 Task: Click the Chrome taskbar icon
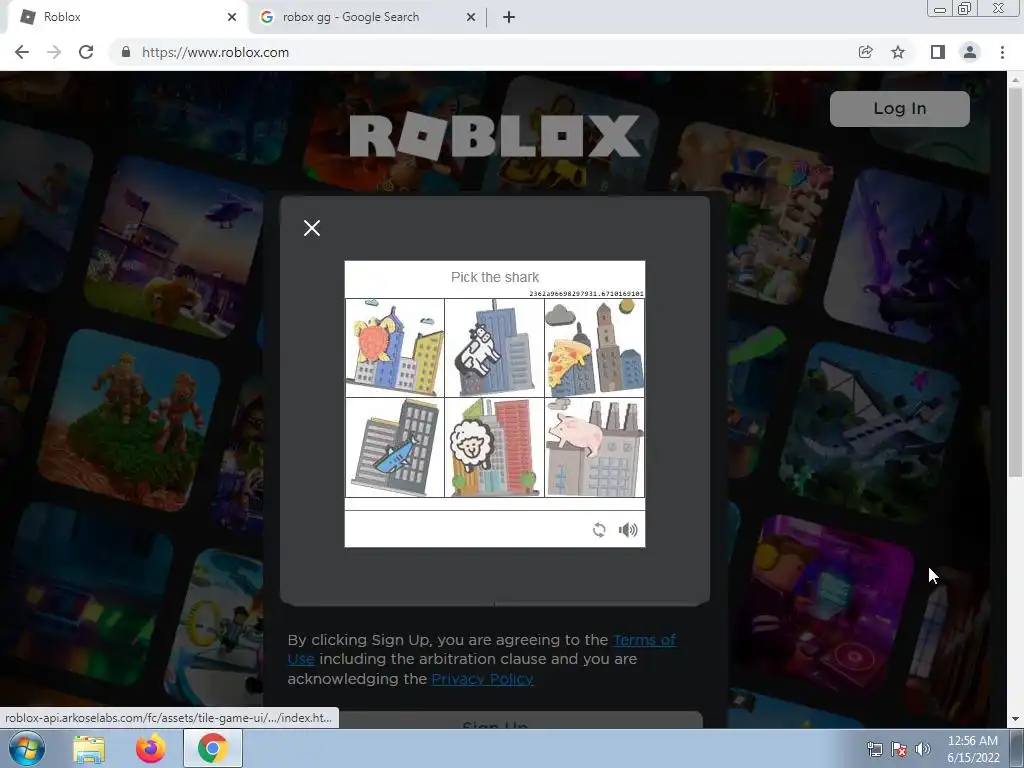click(x=213, y=748)
